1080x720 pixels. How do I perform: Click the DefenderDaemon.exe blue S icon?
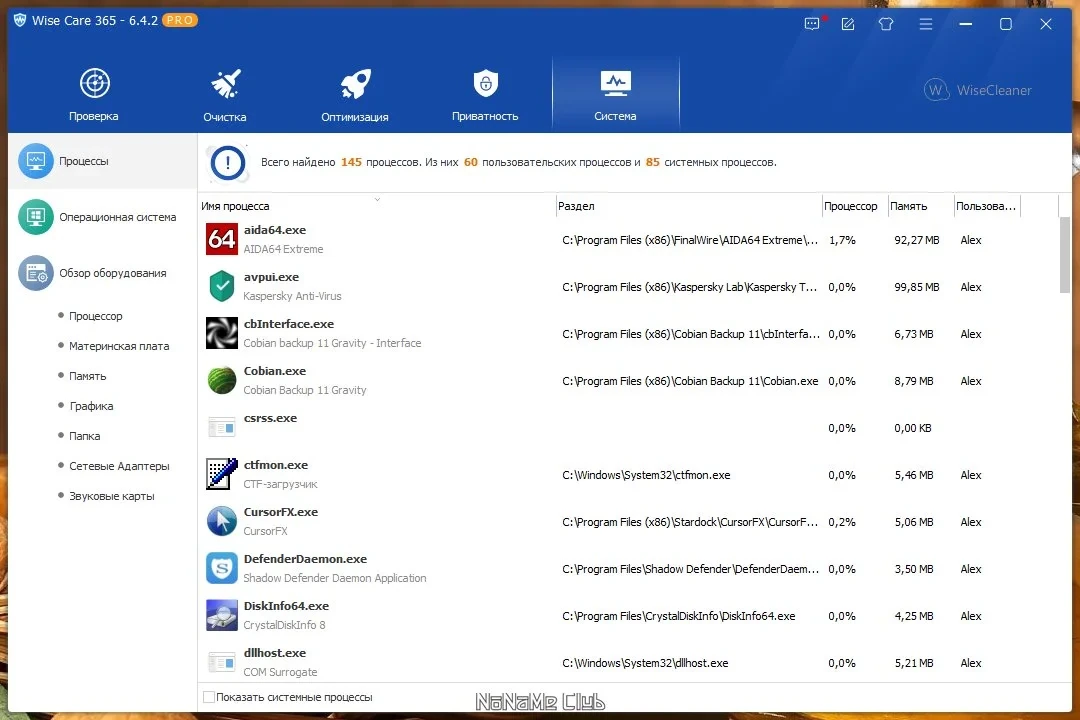pyautogui.click(x=222, y=568)
